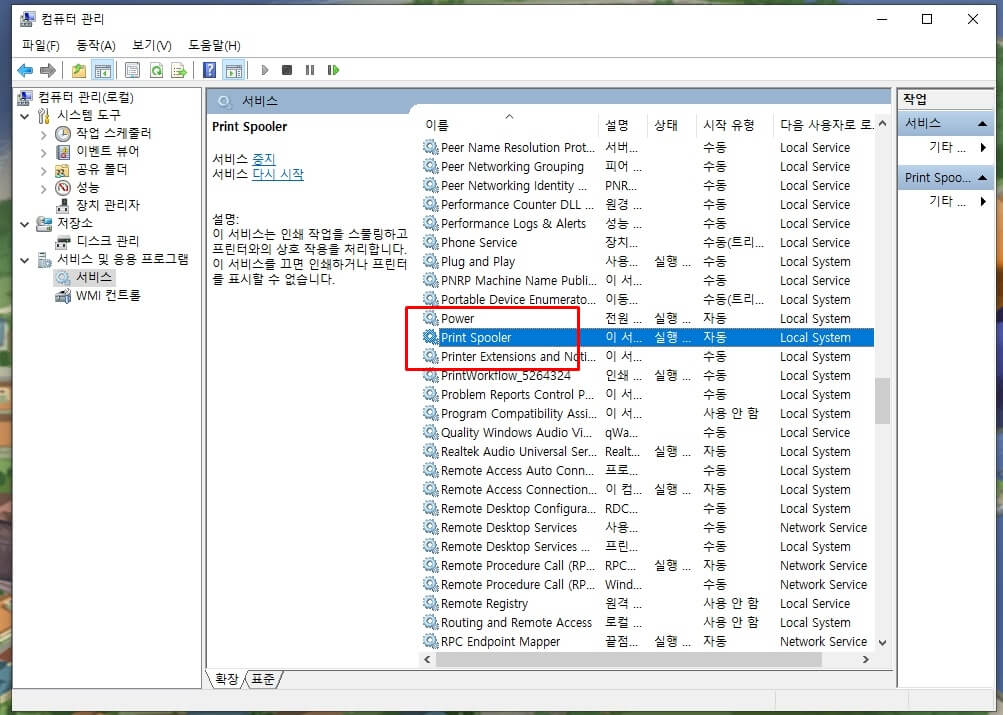Open 기타 submenu under Print Spoo... section
The width and height of the screenshot is (1003, 715).
(947, 201)
